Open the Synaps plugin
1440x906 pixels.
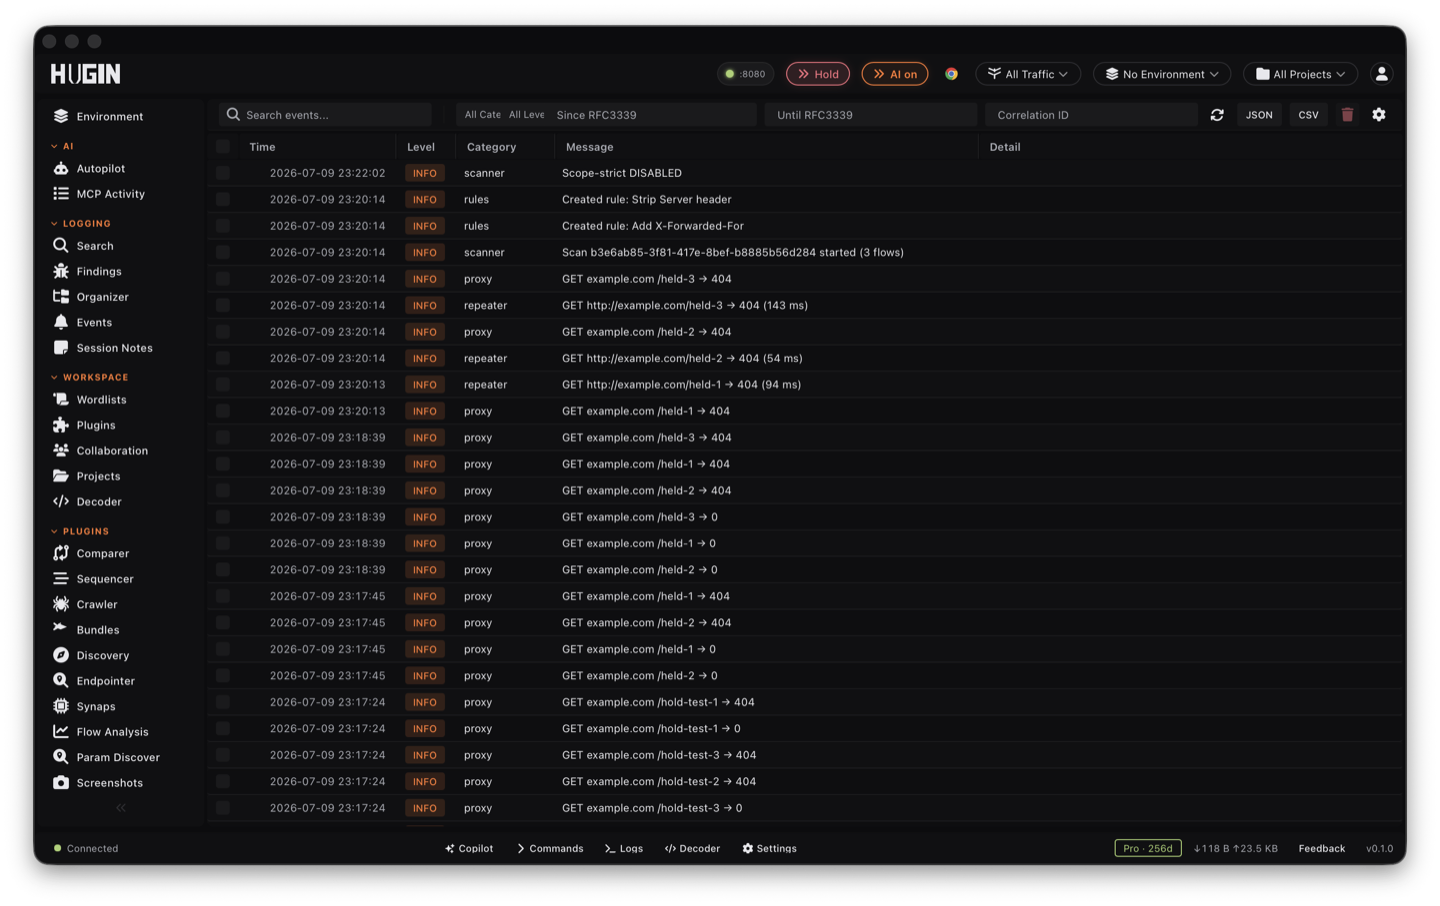(x=95, y=706)
